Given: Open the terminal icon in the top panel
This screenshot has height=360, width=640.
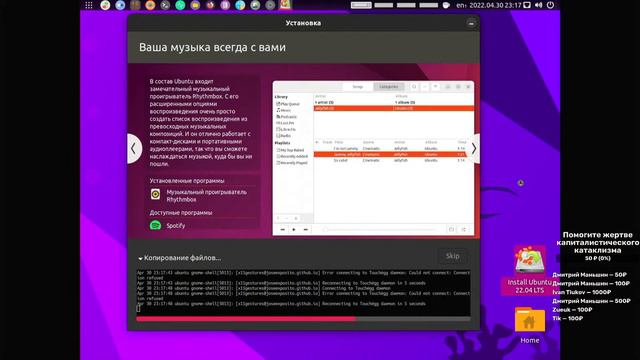Looking at the screenshot, I should coord(165,5).
